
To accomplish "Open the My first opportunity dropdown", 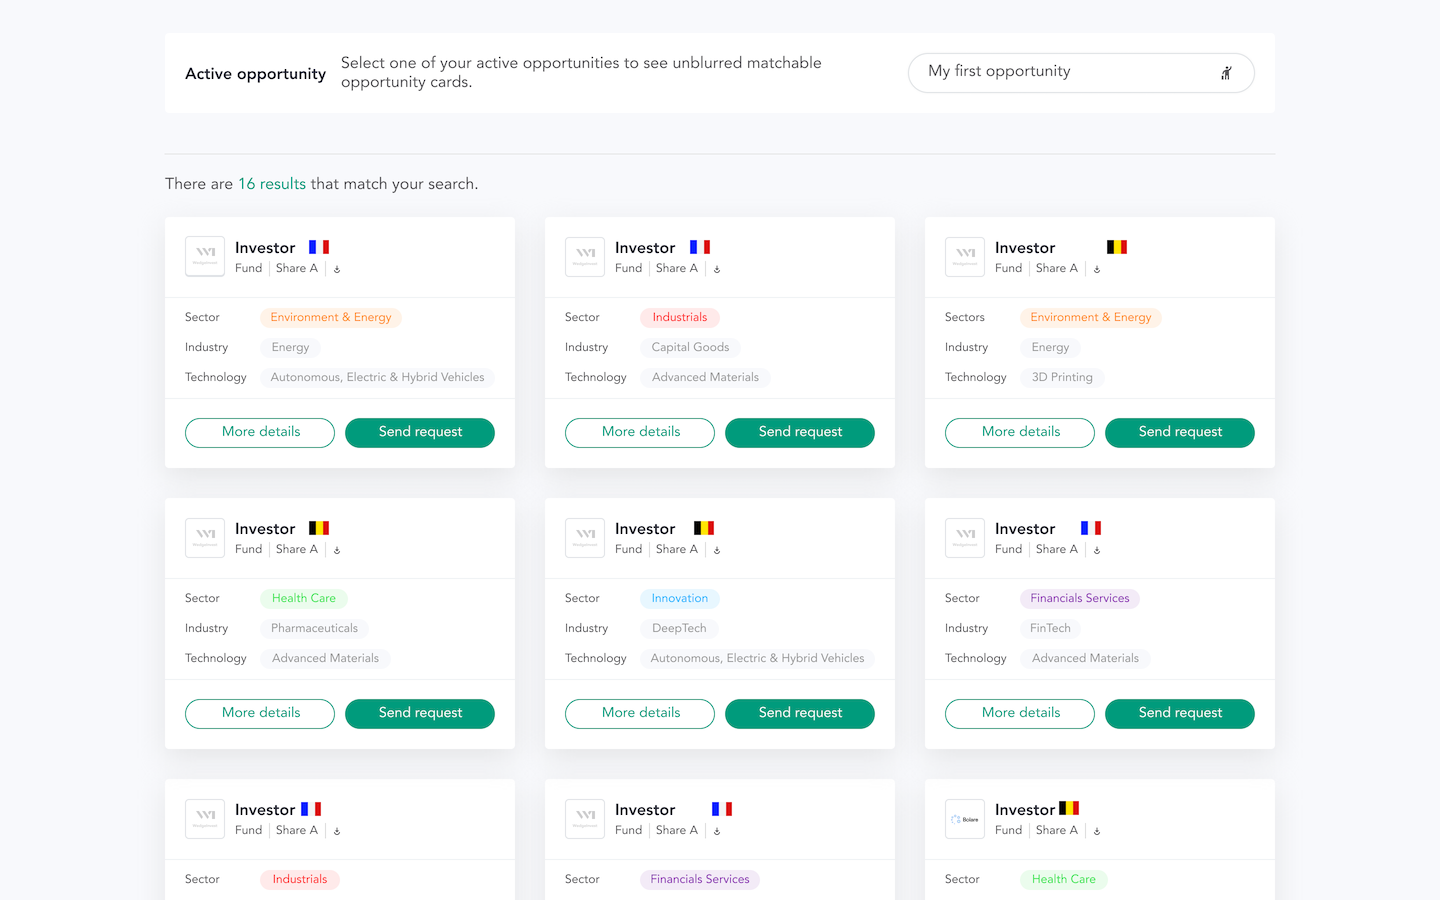I will pyautogui.click(x=1081, y=73).
